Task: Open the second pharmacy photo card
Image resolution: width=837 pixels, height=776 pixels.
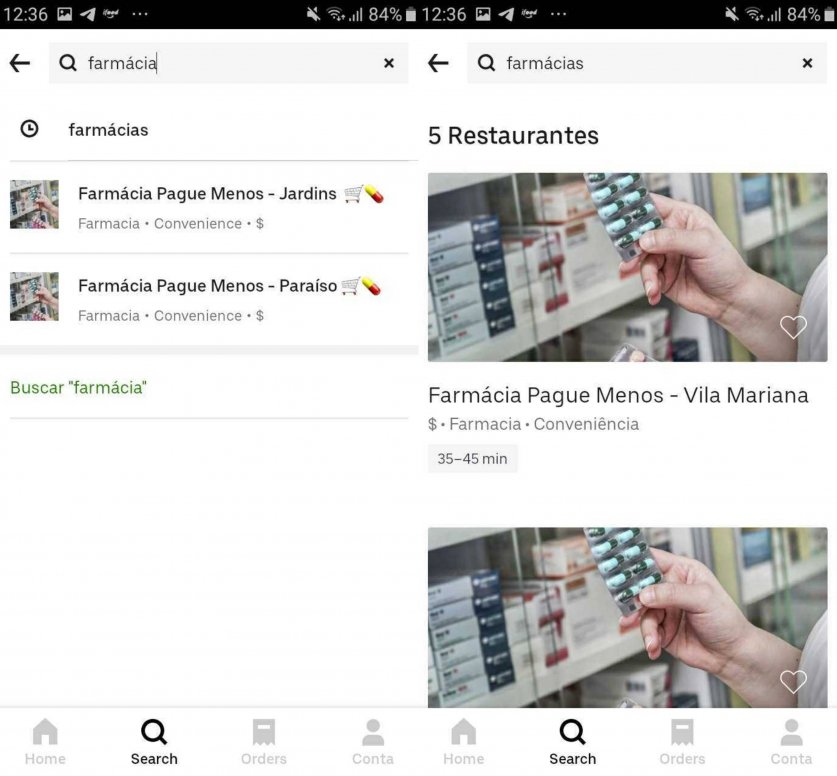Action: [x=628, y=617]
